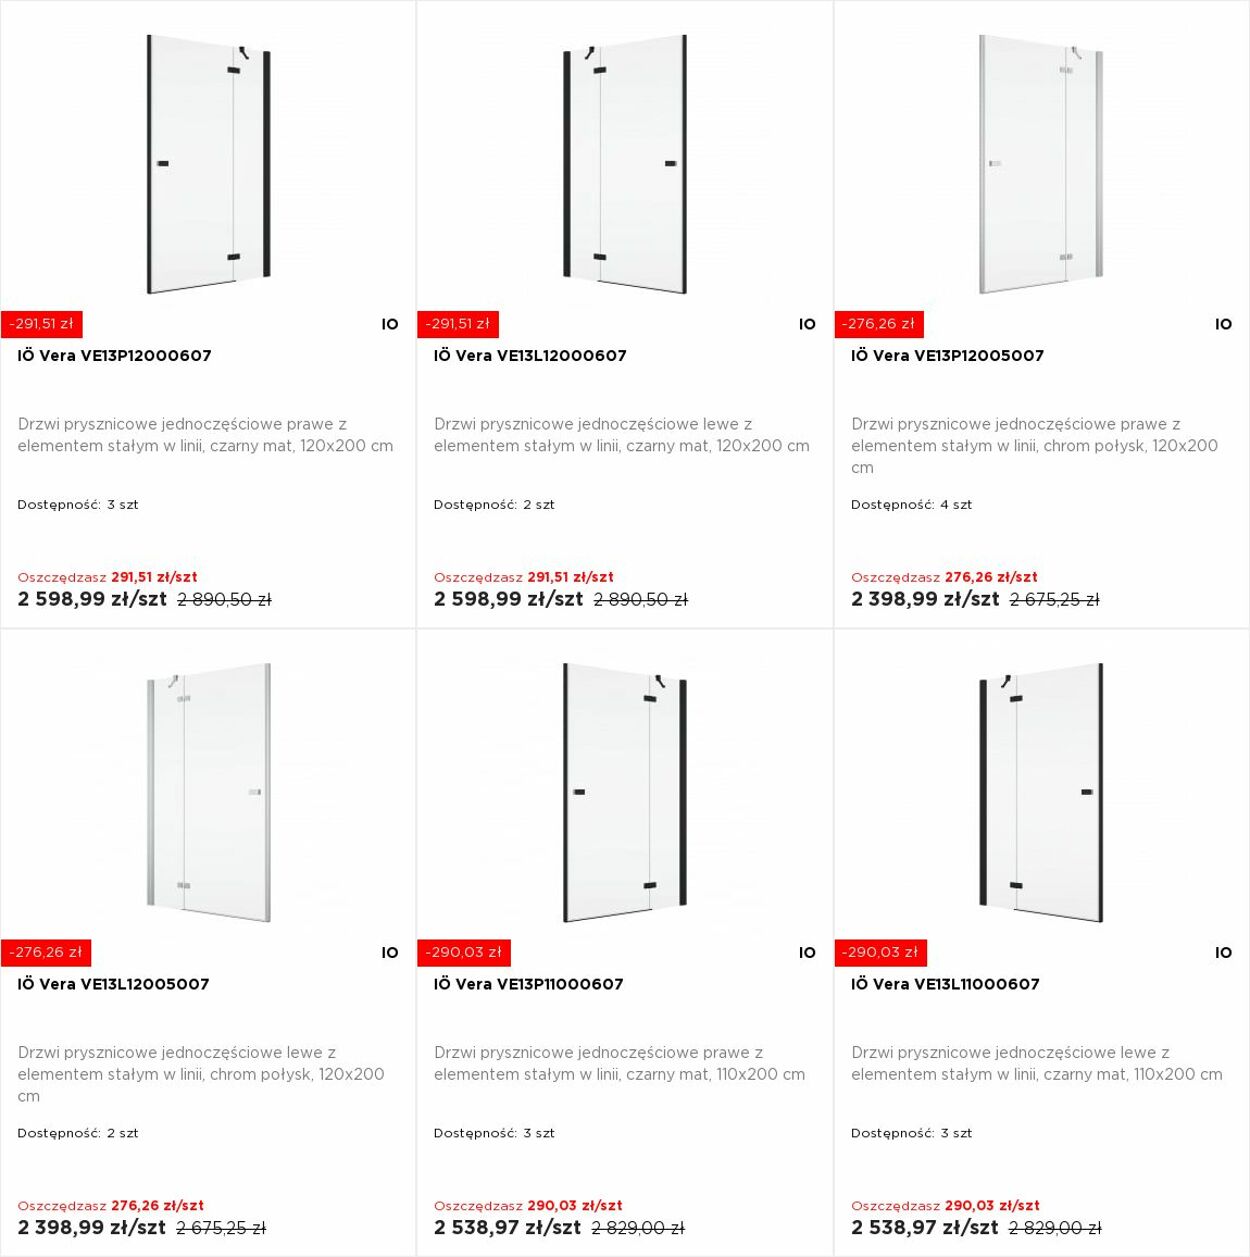Click black 110 cm right door image VE13P11000607

click(x=625, y=792)
